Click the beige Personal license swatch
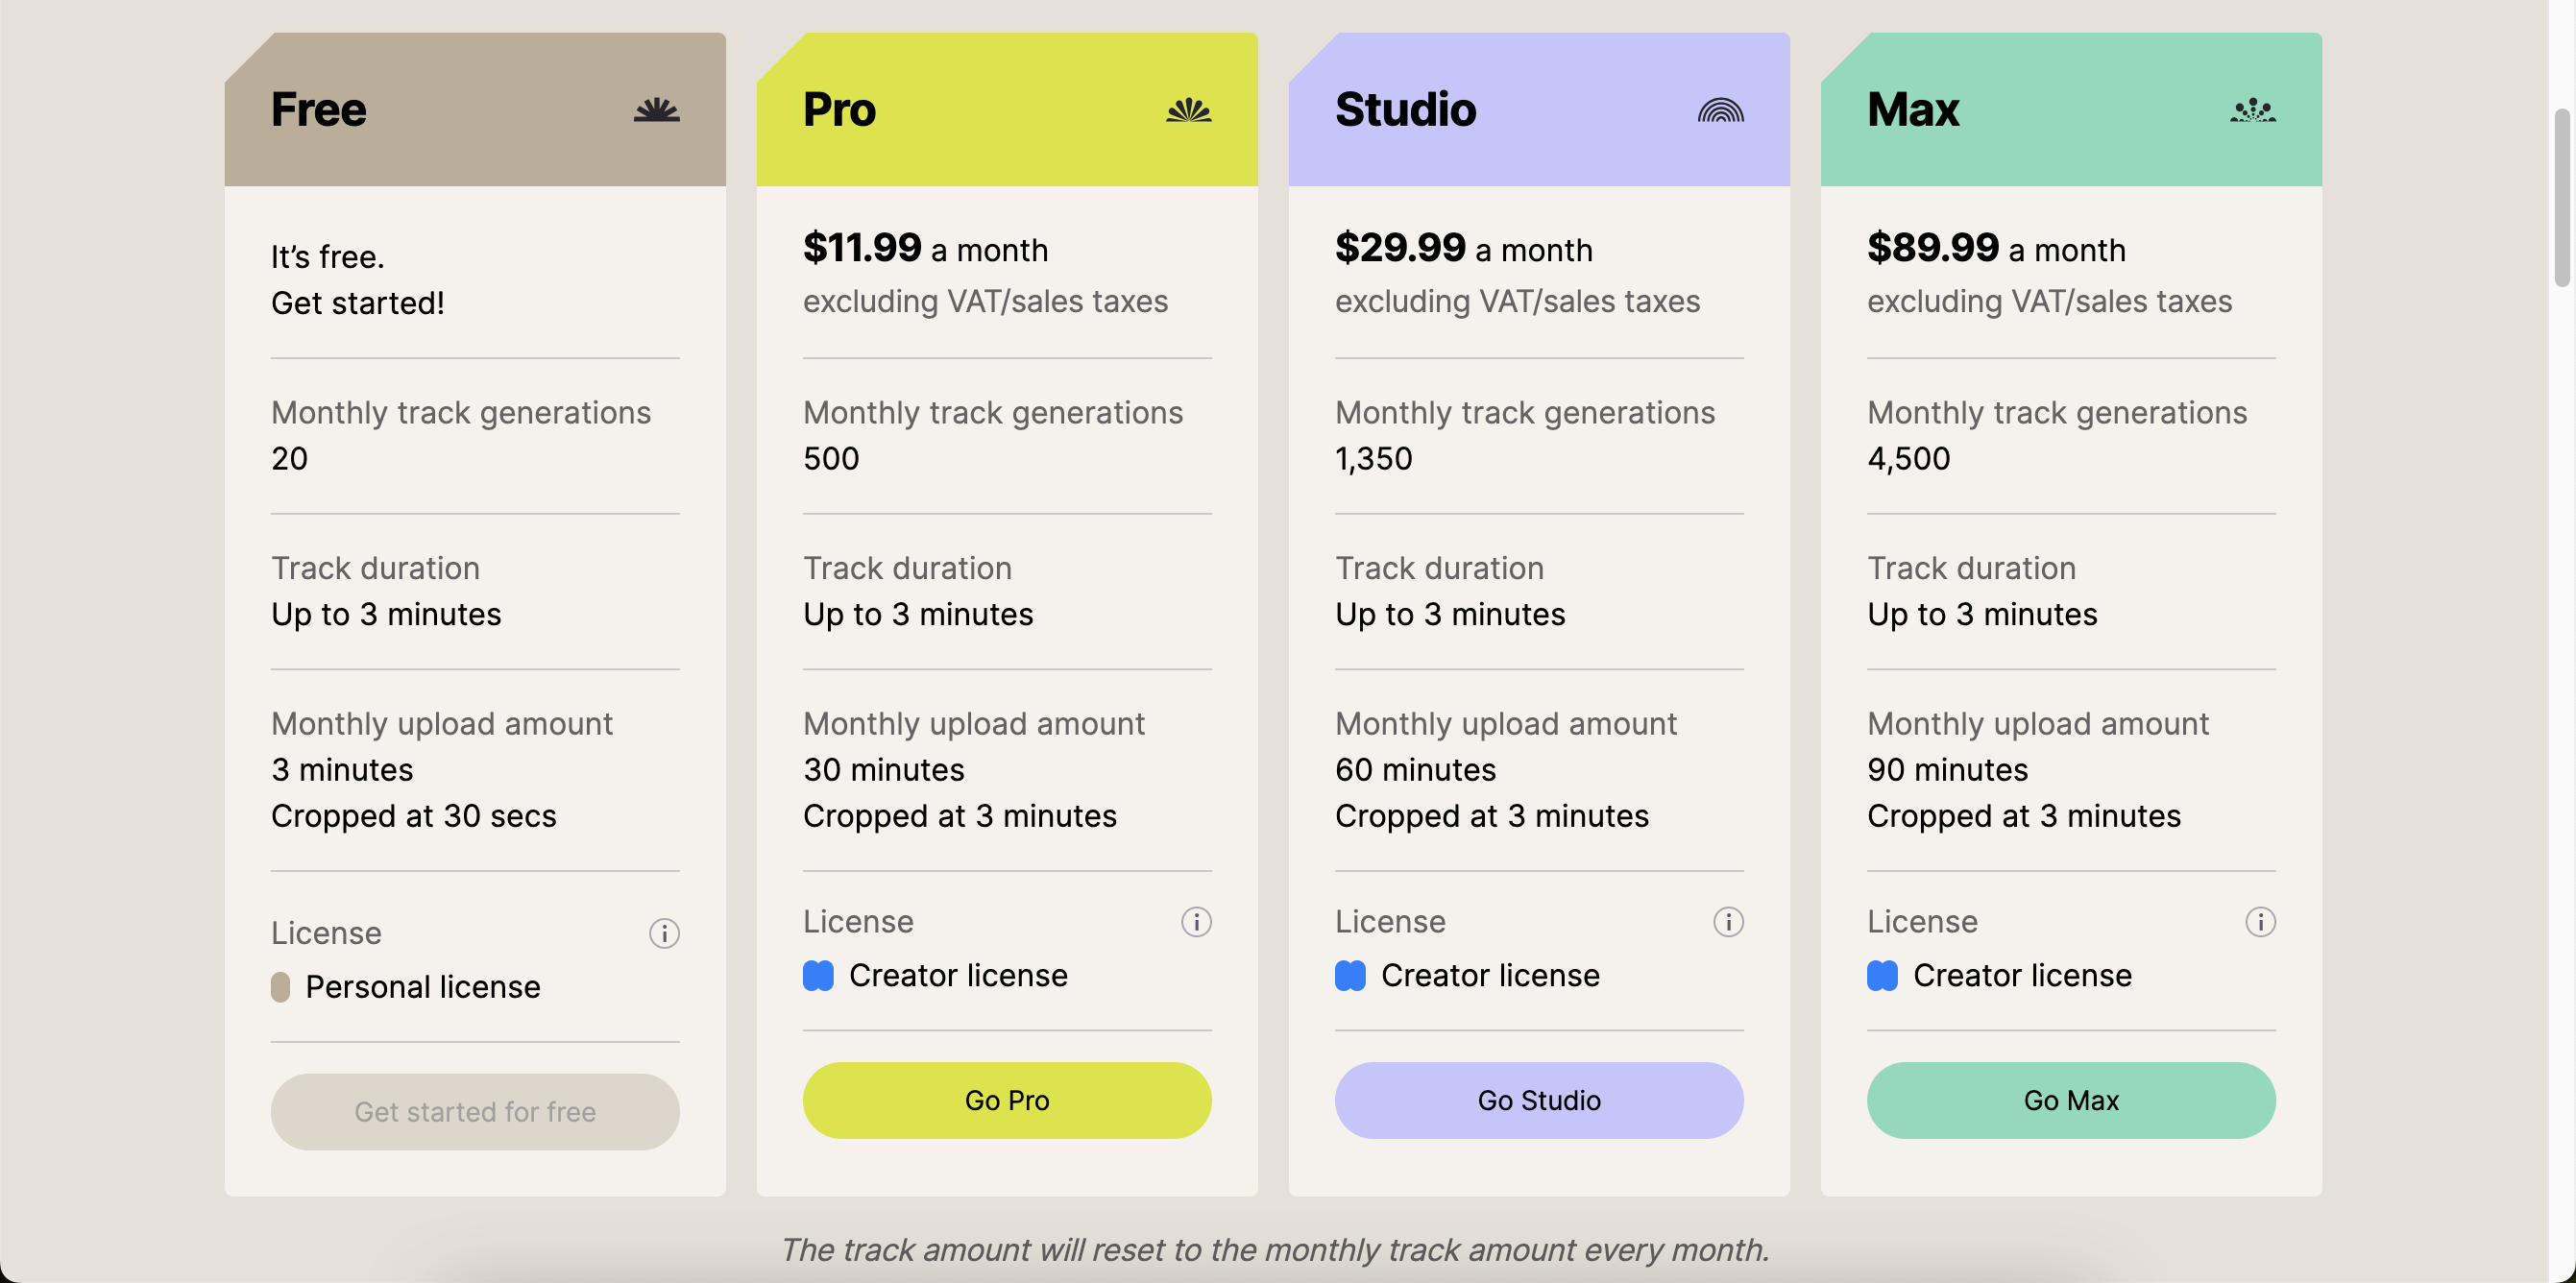This screenshot has width=2576, height=1283. tap(280, 987)
